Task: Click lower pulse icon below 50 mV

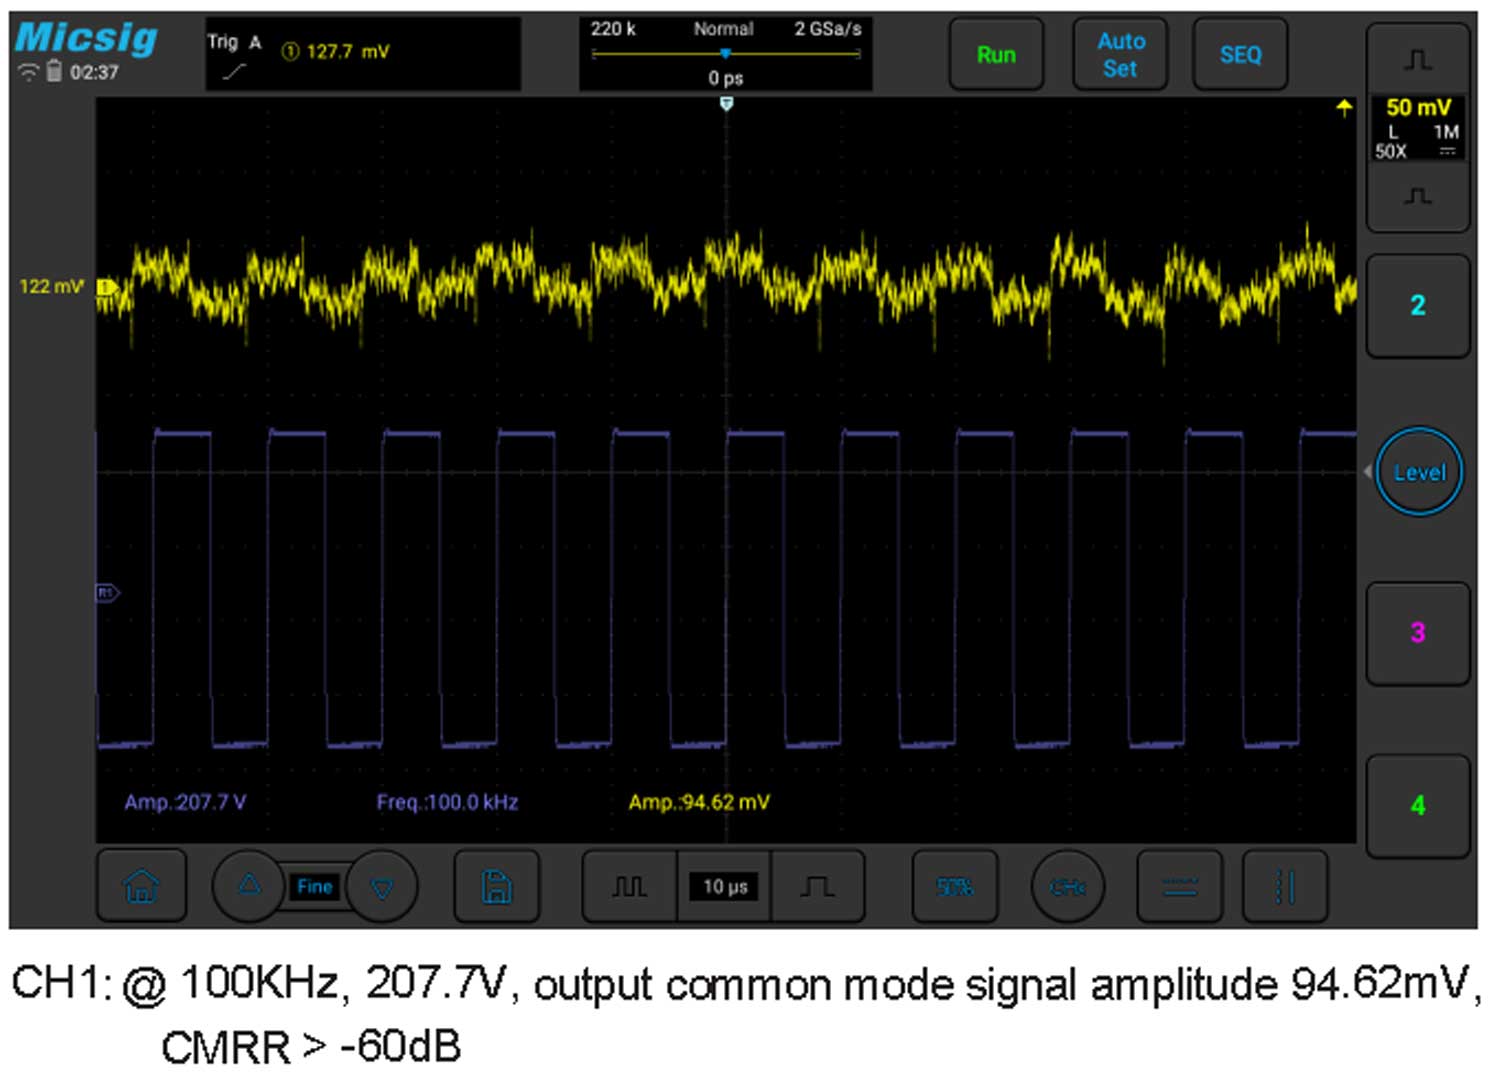Action: click(1417, 196)
